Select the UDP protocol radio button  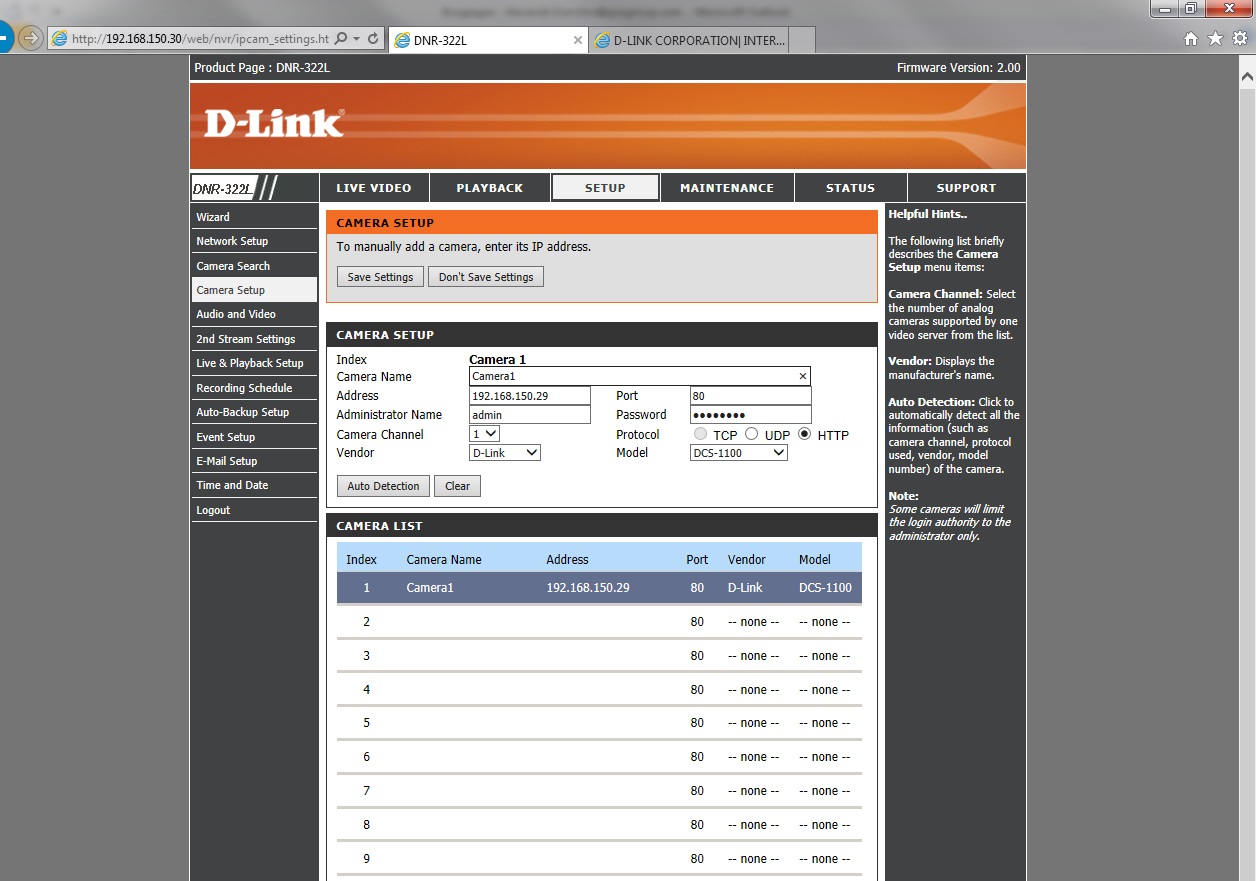pos(751,435)
